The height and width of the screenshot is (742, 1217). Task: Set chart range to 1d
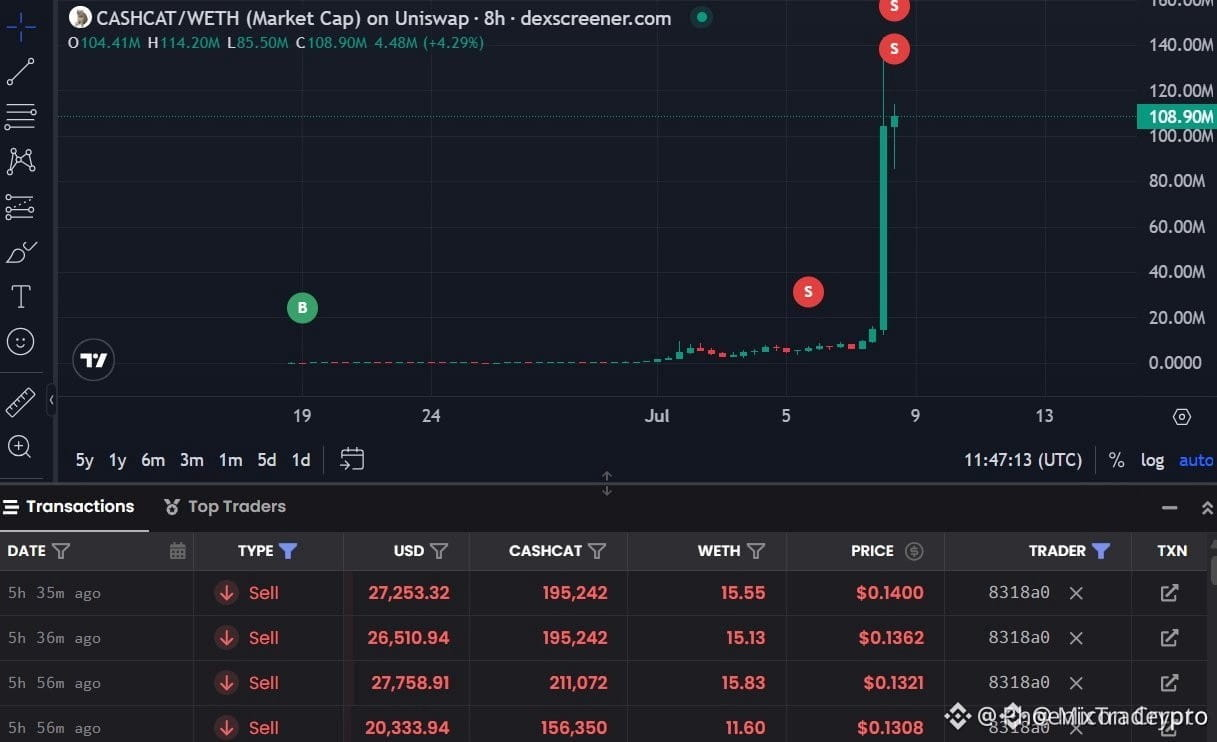click(x=301, y=460)
